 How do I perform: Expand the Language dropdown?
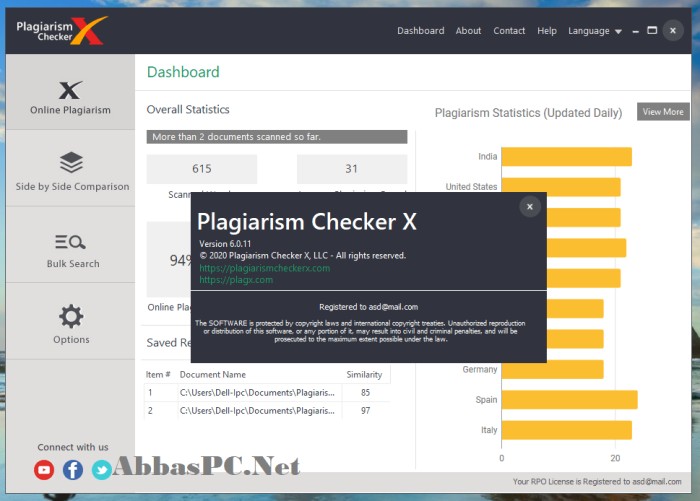(595, 31)
